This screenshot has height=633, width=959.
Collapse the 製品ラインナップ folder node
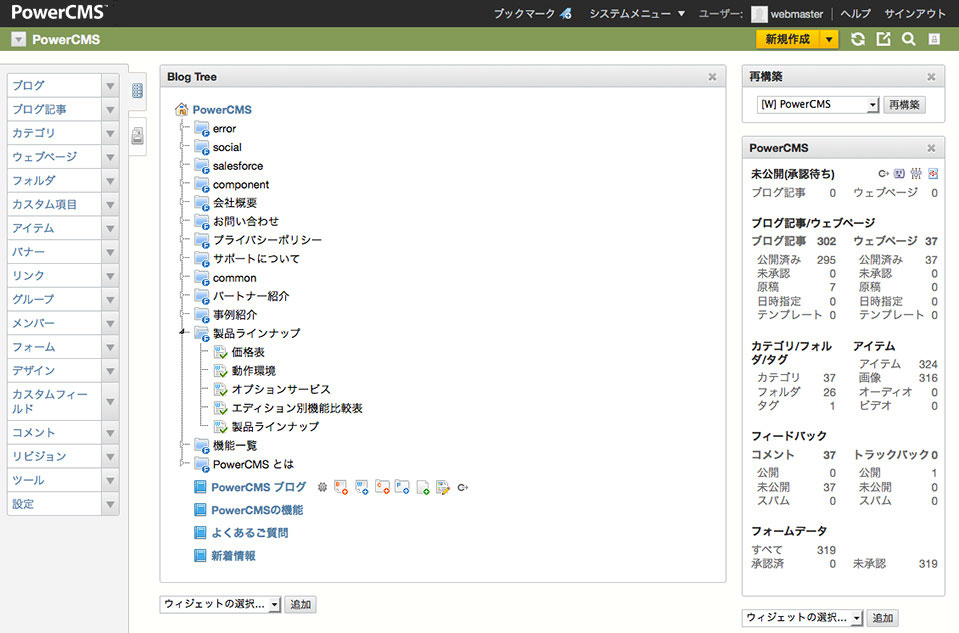[x=182, y=332]
